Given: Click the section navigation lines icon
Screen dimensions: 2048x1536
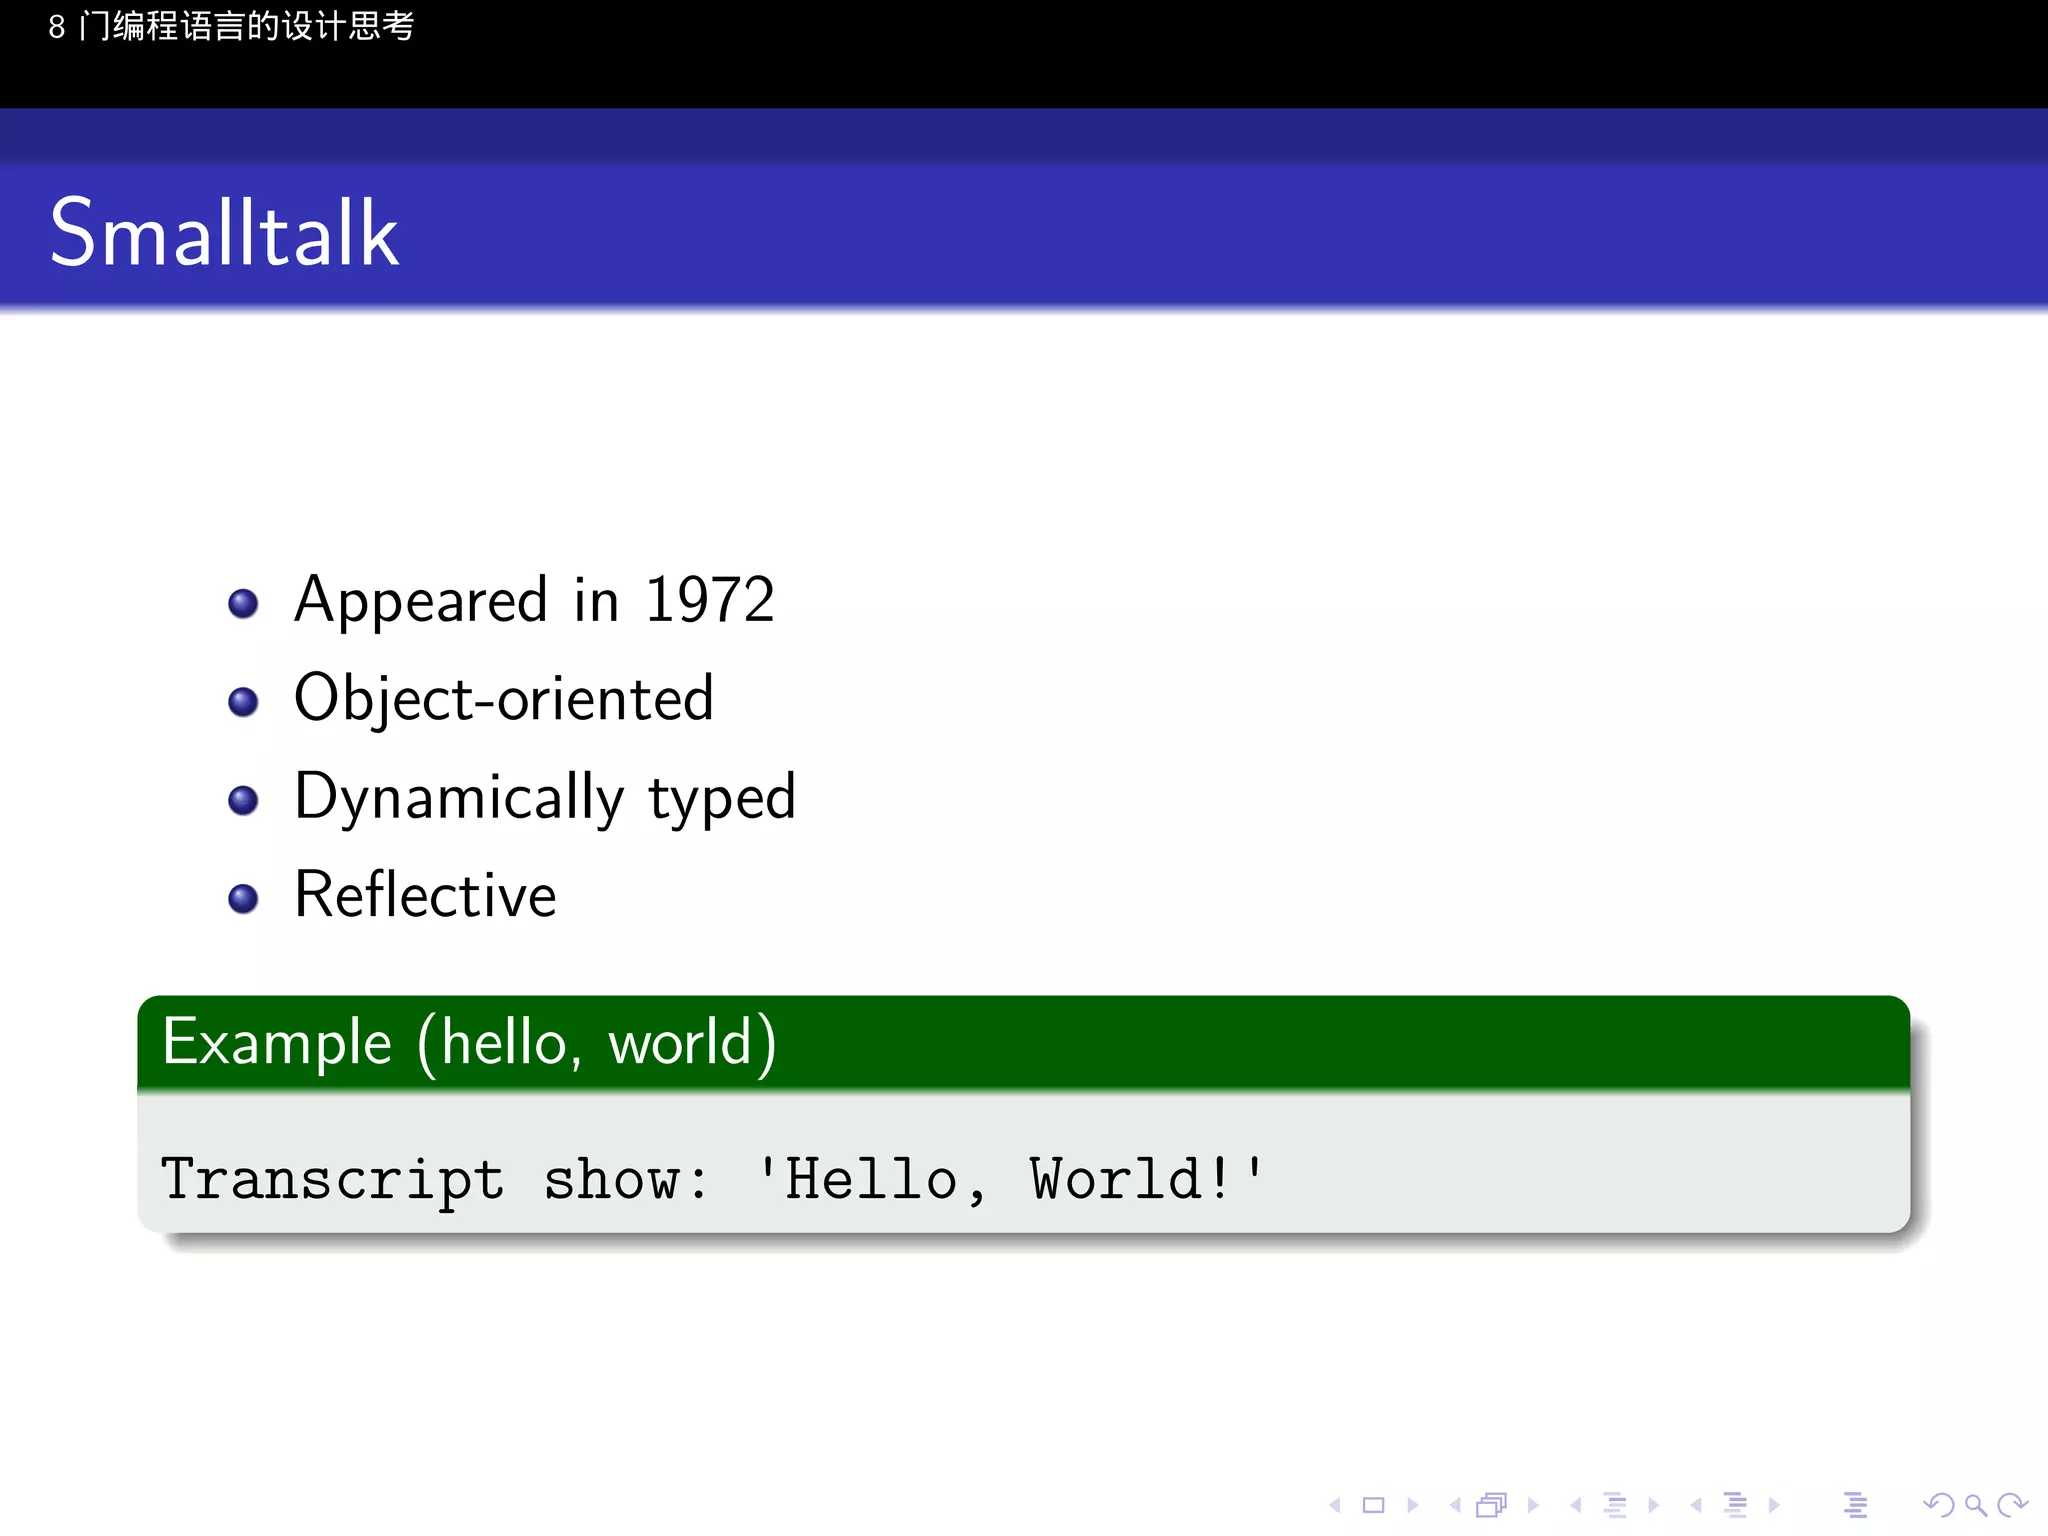Looking at the screenshot, I should (1736, 1505).
